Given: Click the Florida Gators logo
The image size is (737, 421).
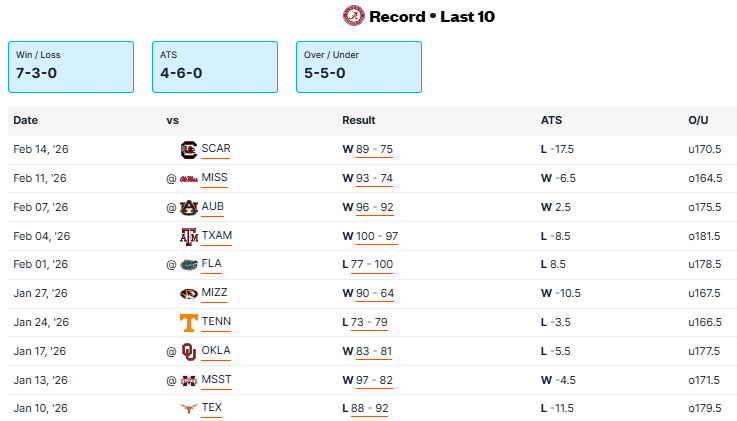Looking at the screenshot, I should [188, 266].
